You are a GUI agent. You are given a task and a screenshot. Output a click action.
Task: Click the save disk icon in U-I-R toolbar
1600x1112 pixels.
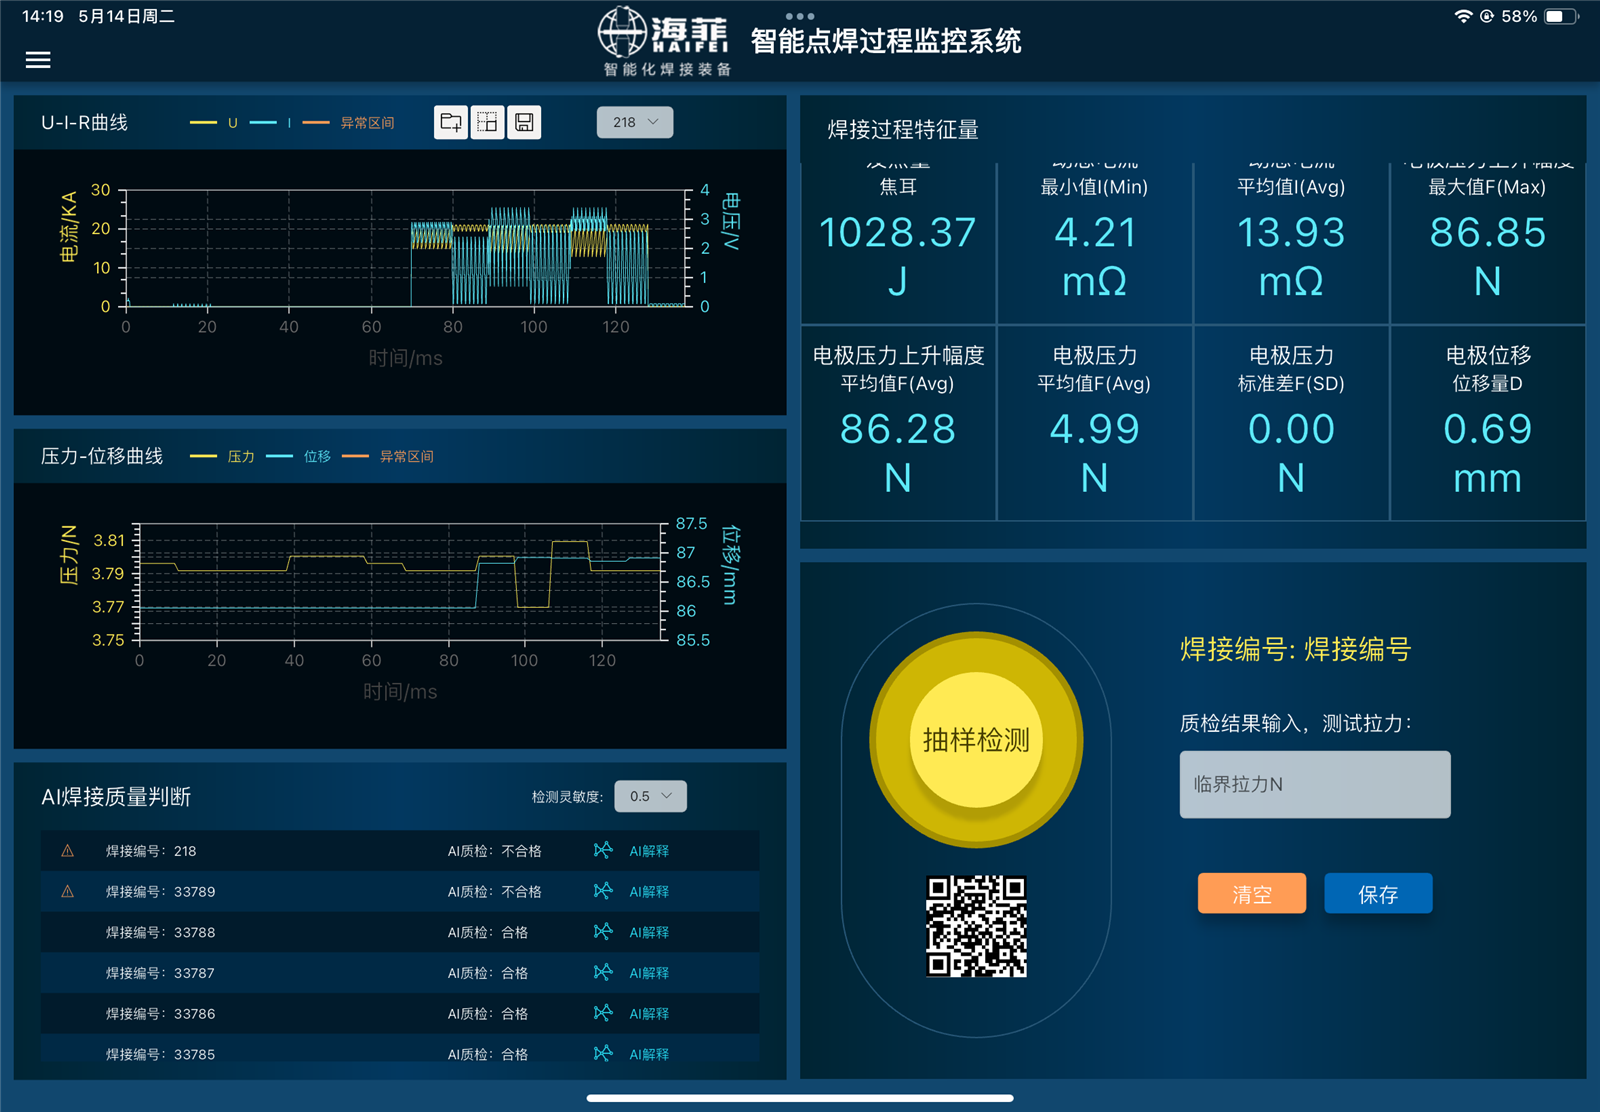[524, 122]
